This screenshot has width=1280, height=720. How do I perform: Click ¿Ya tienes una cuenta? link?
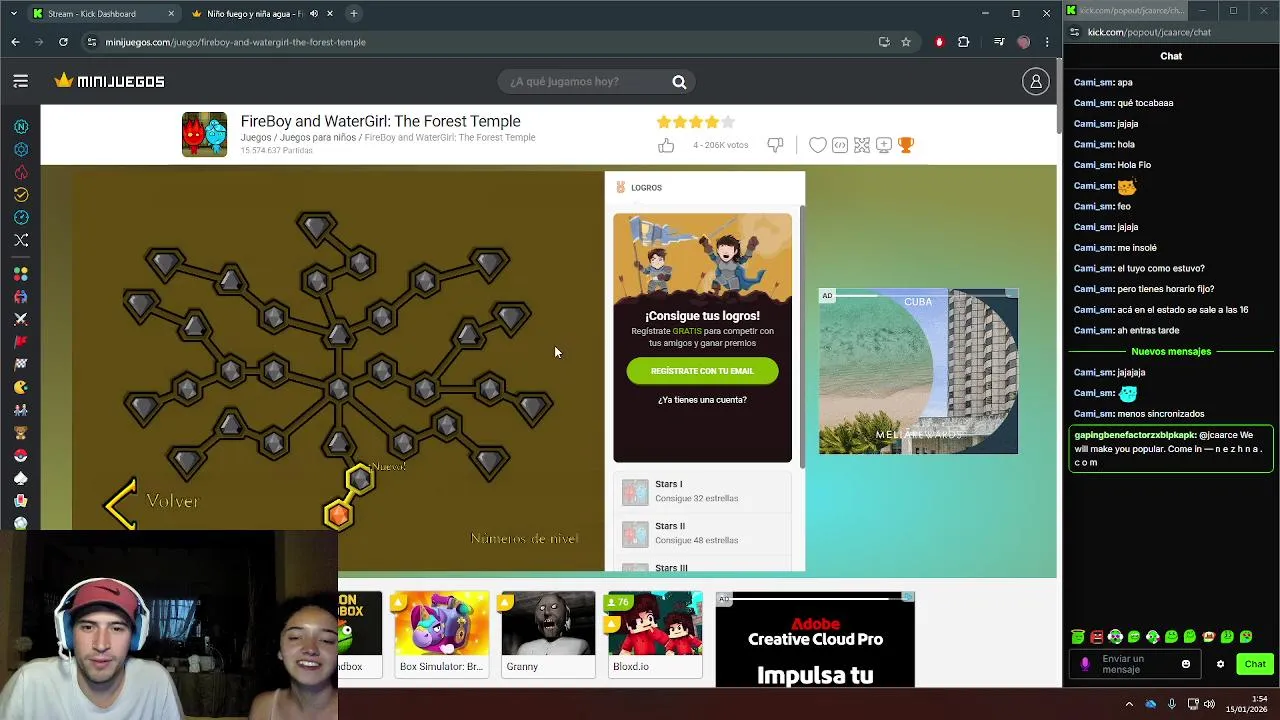click(x=702, y=400)
